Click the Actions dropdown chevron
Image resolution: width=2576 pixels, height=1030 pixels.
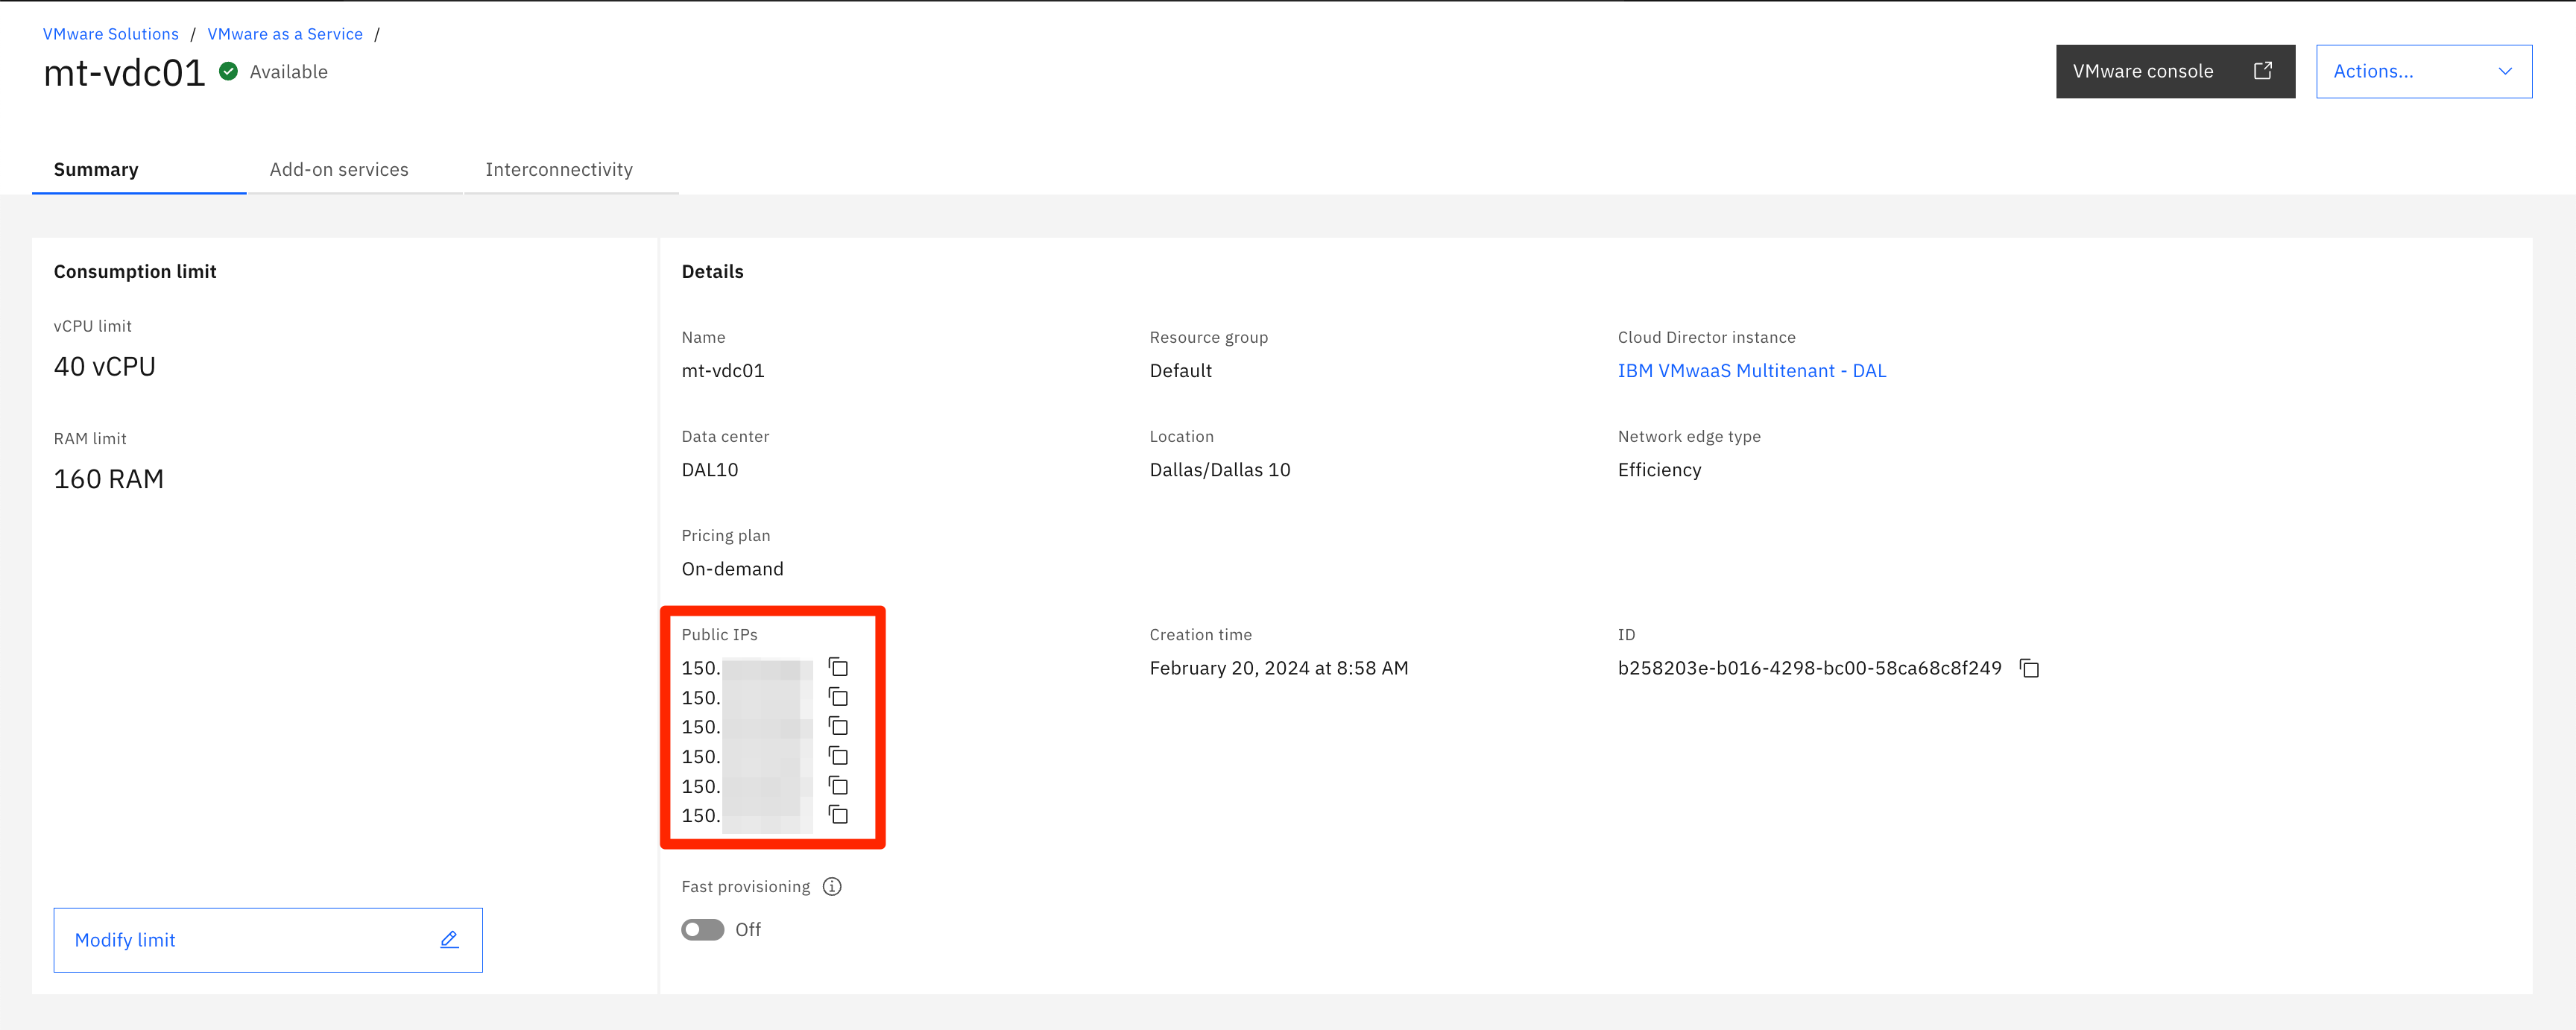click(2505, 71)
